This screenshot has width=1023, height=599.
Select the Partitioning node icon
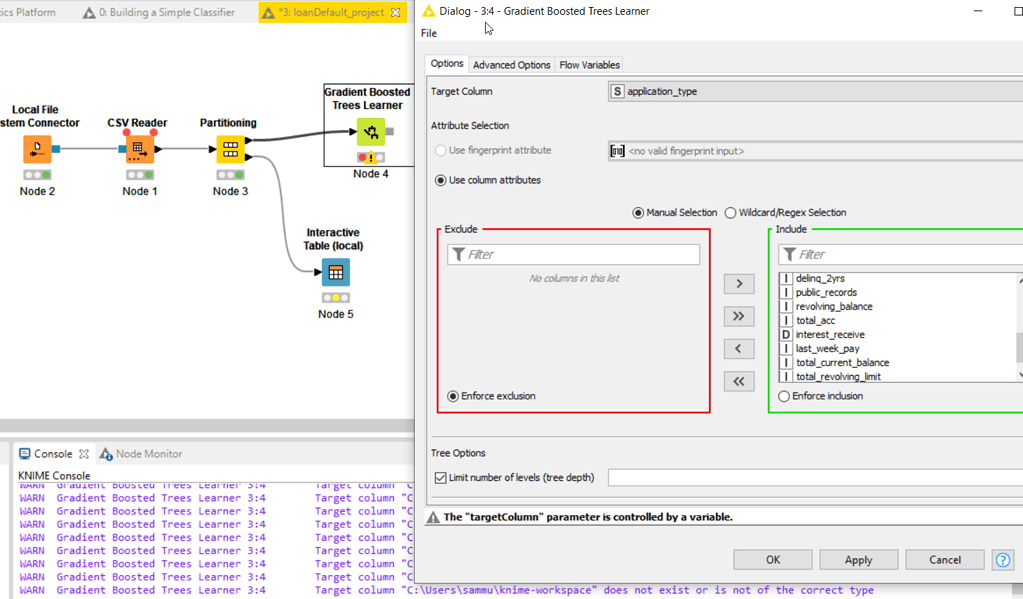(228, 148)
